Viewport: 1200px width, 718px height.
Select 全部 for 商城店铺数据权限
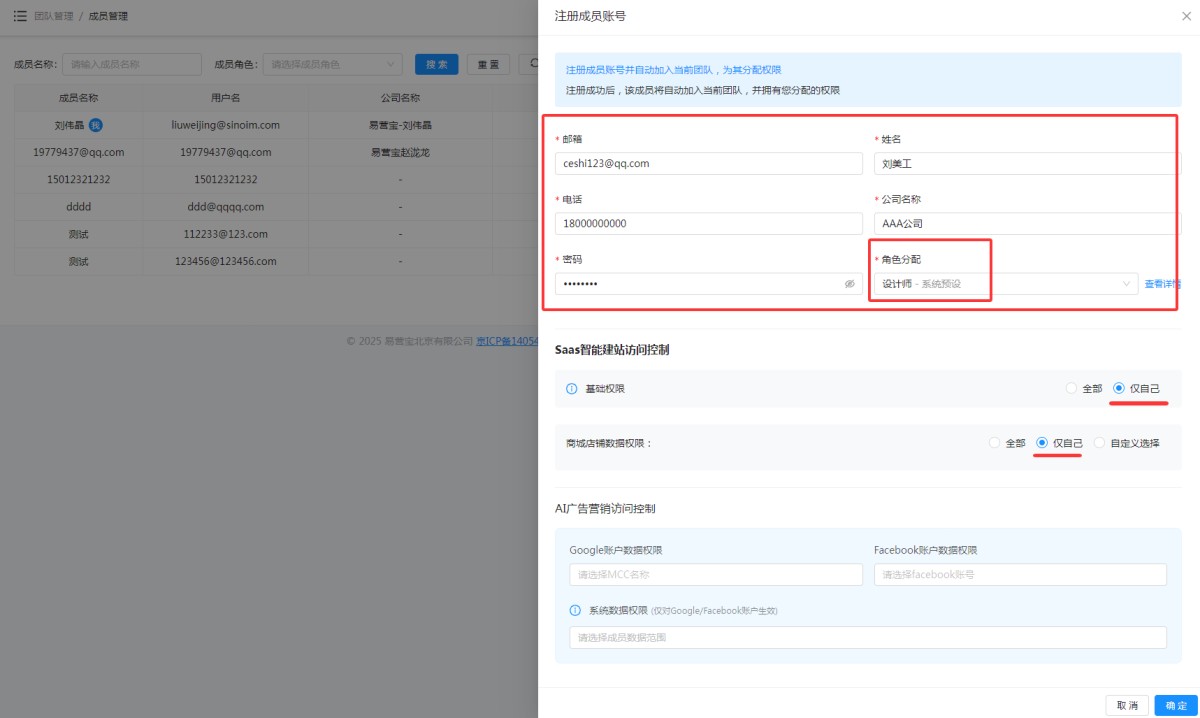pos(994,443)
